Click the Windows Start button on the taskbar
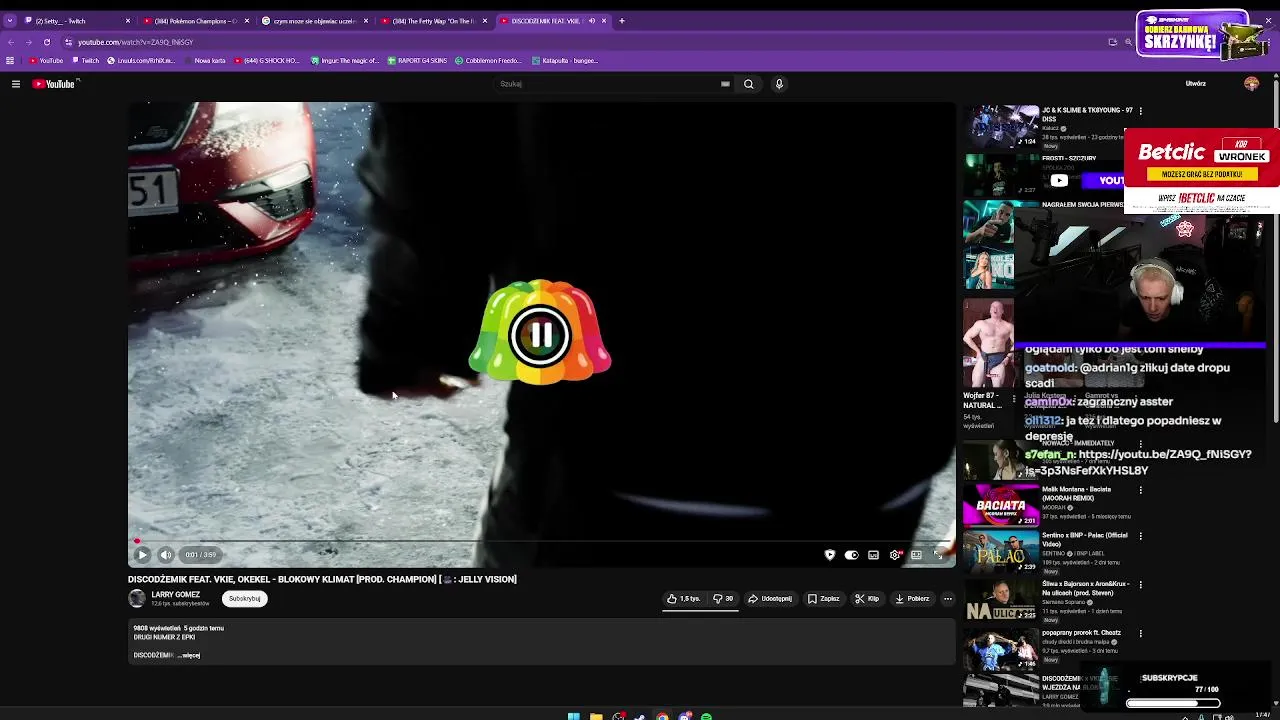The height and width of the screenshot is (720, 1280). click(573, 716)
